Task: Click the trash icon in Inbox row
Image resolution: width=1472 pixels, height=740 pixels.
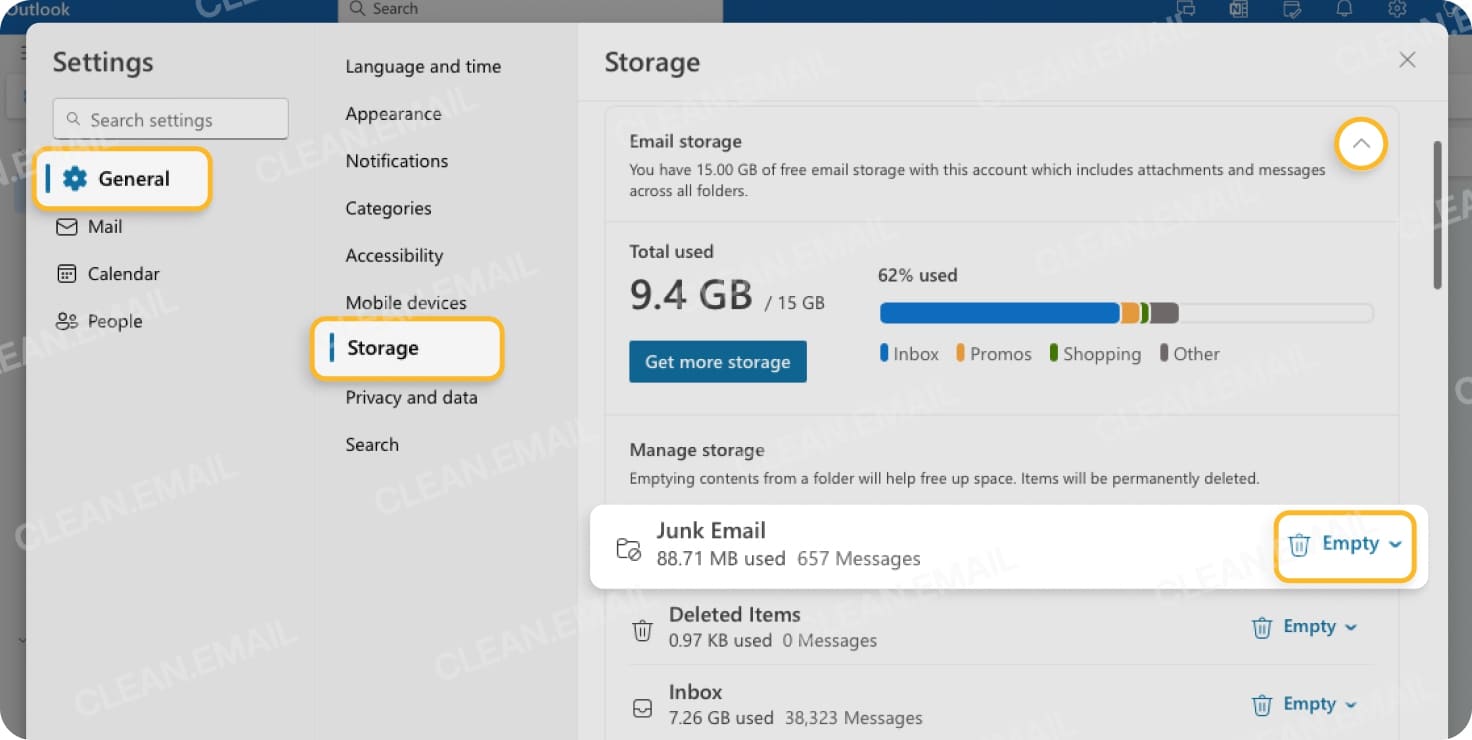Action: tap(1262, 705)
